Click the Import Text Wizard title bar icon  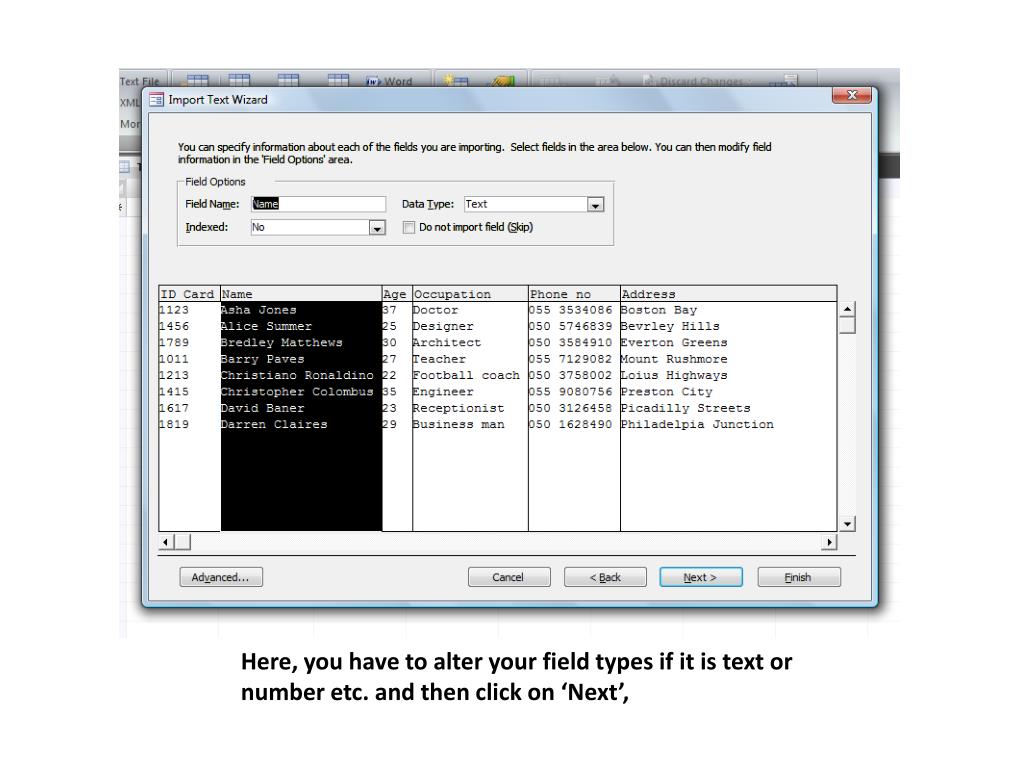click(x=156, y=100)
